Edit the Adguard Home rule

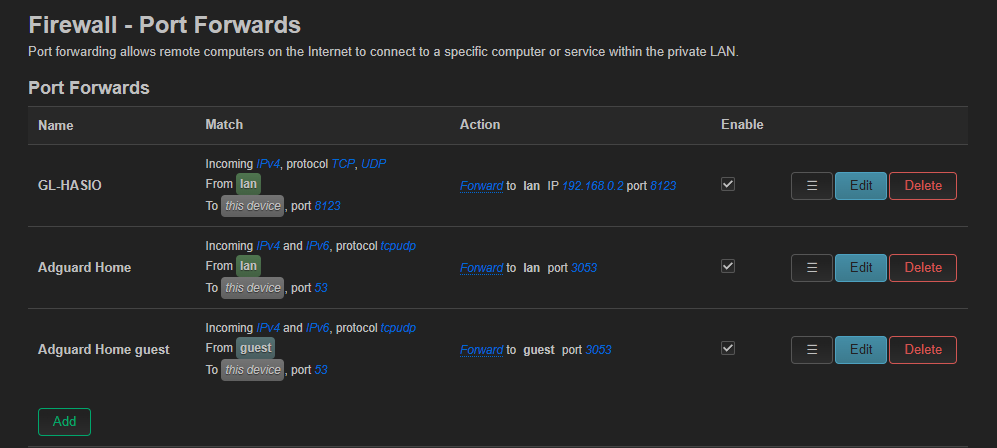pyautogui.click(x=860, y=268)
